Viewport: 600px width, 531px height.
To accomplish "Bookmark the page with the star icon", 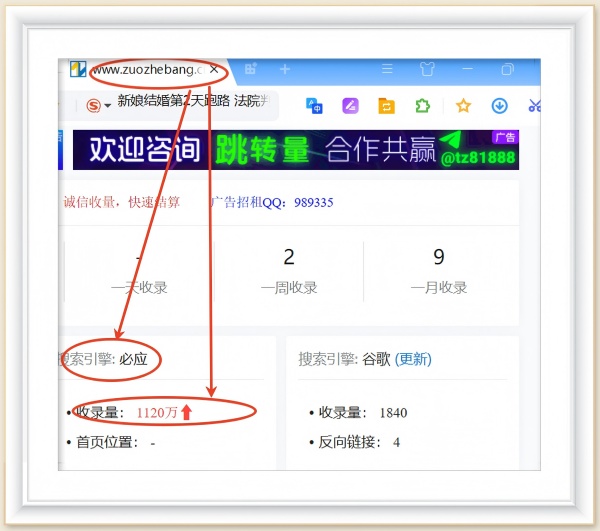I will click(x=463, y=105).
